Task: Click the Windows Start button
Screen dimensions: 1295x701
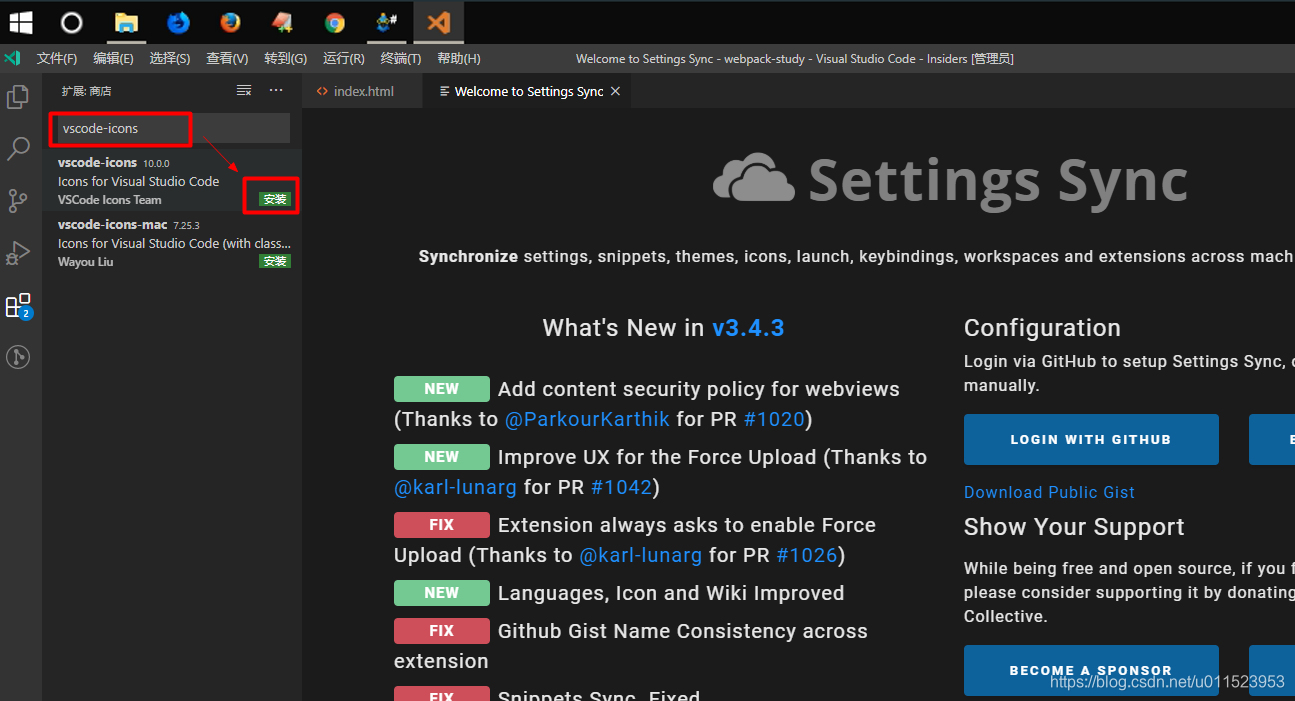Action: click(20, 22)
